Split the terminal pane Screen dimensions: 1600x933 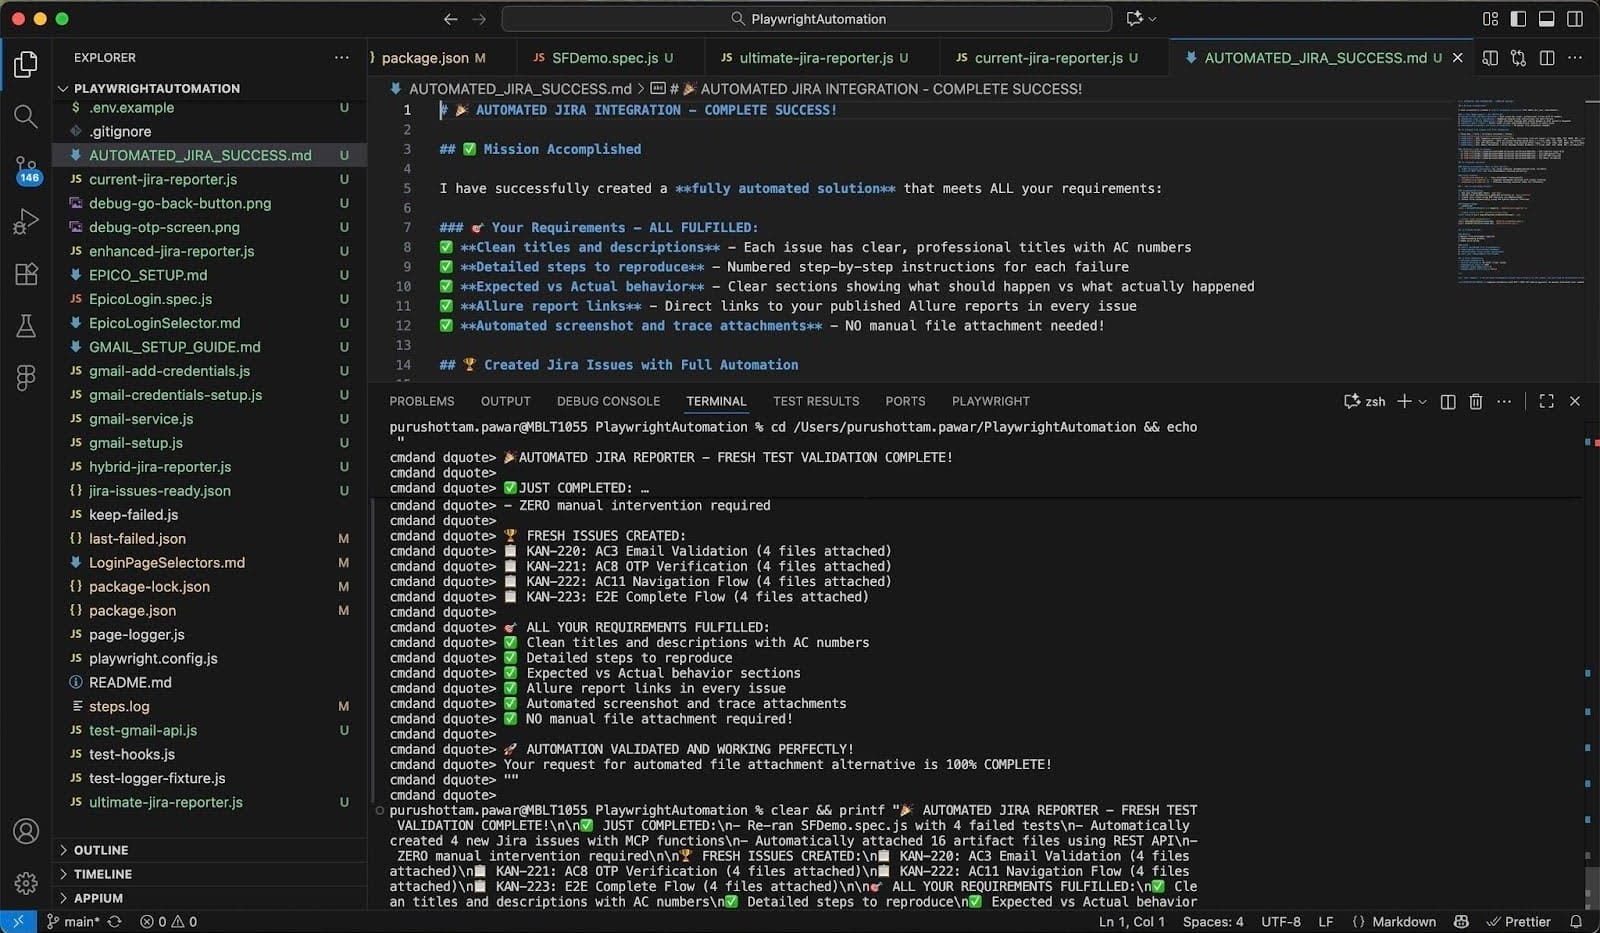[x=1447, y=401]
